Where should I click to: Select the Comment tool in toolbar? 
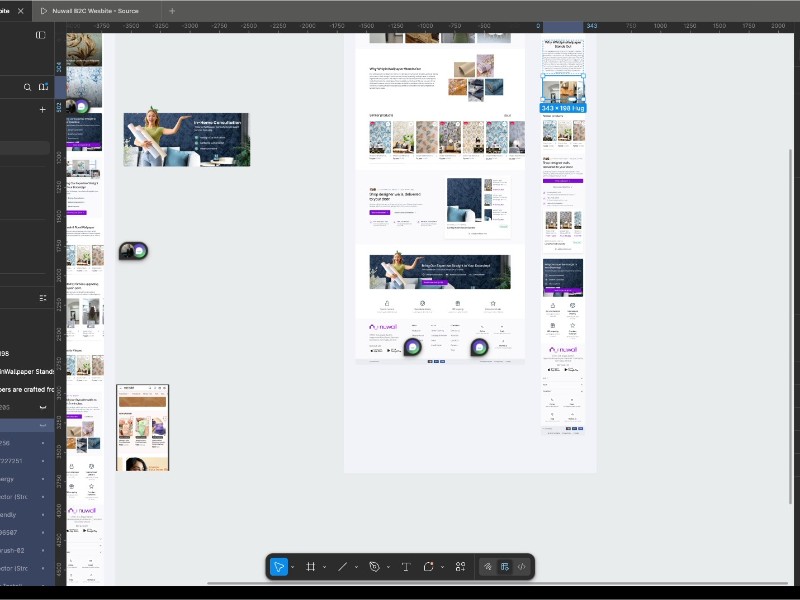point(428,567)
